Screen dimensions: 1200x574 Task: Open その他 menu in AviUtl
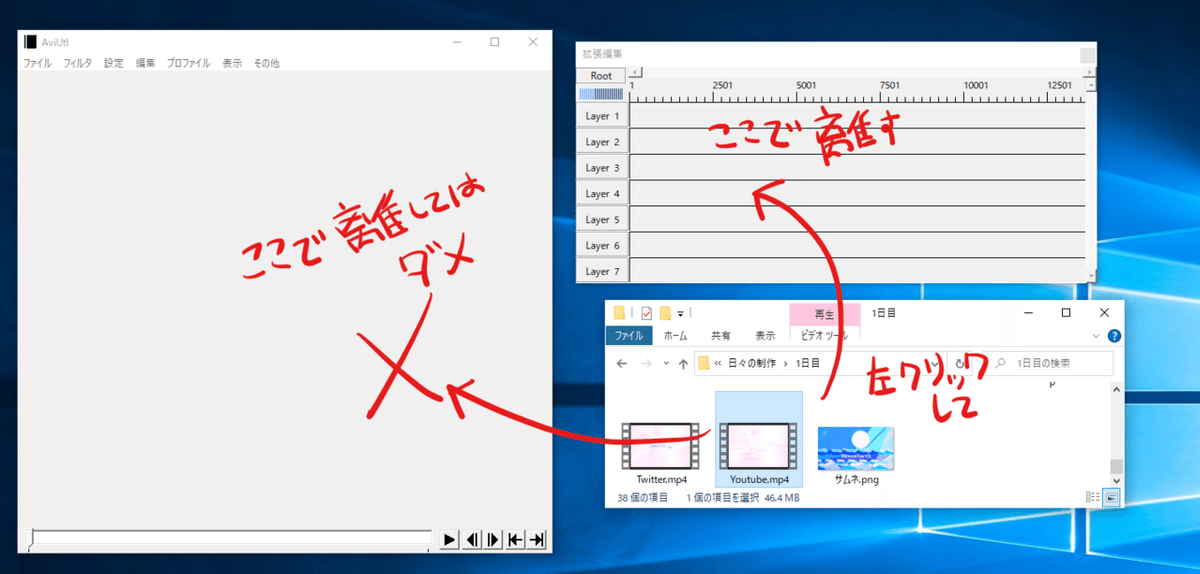pos(266,63)
